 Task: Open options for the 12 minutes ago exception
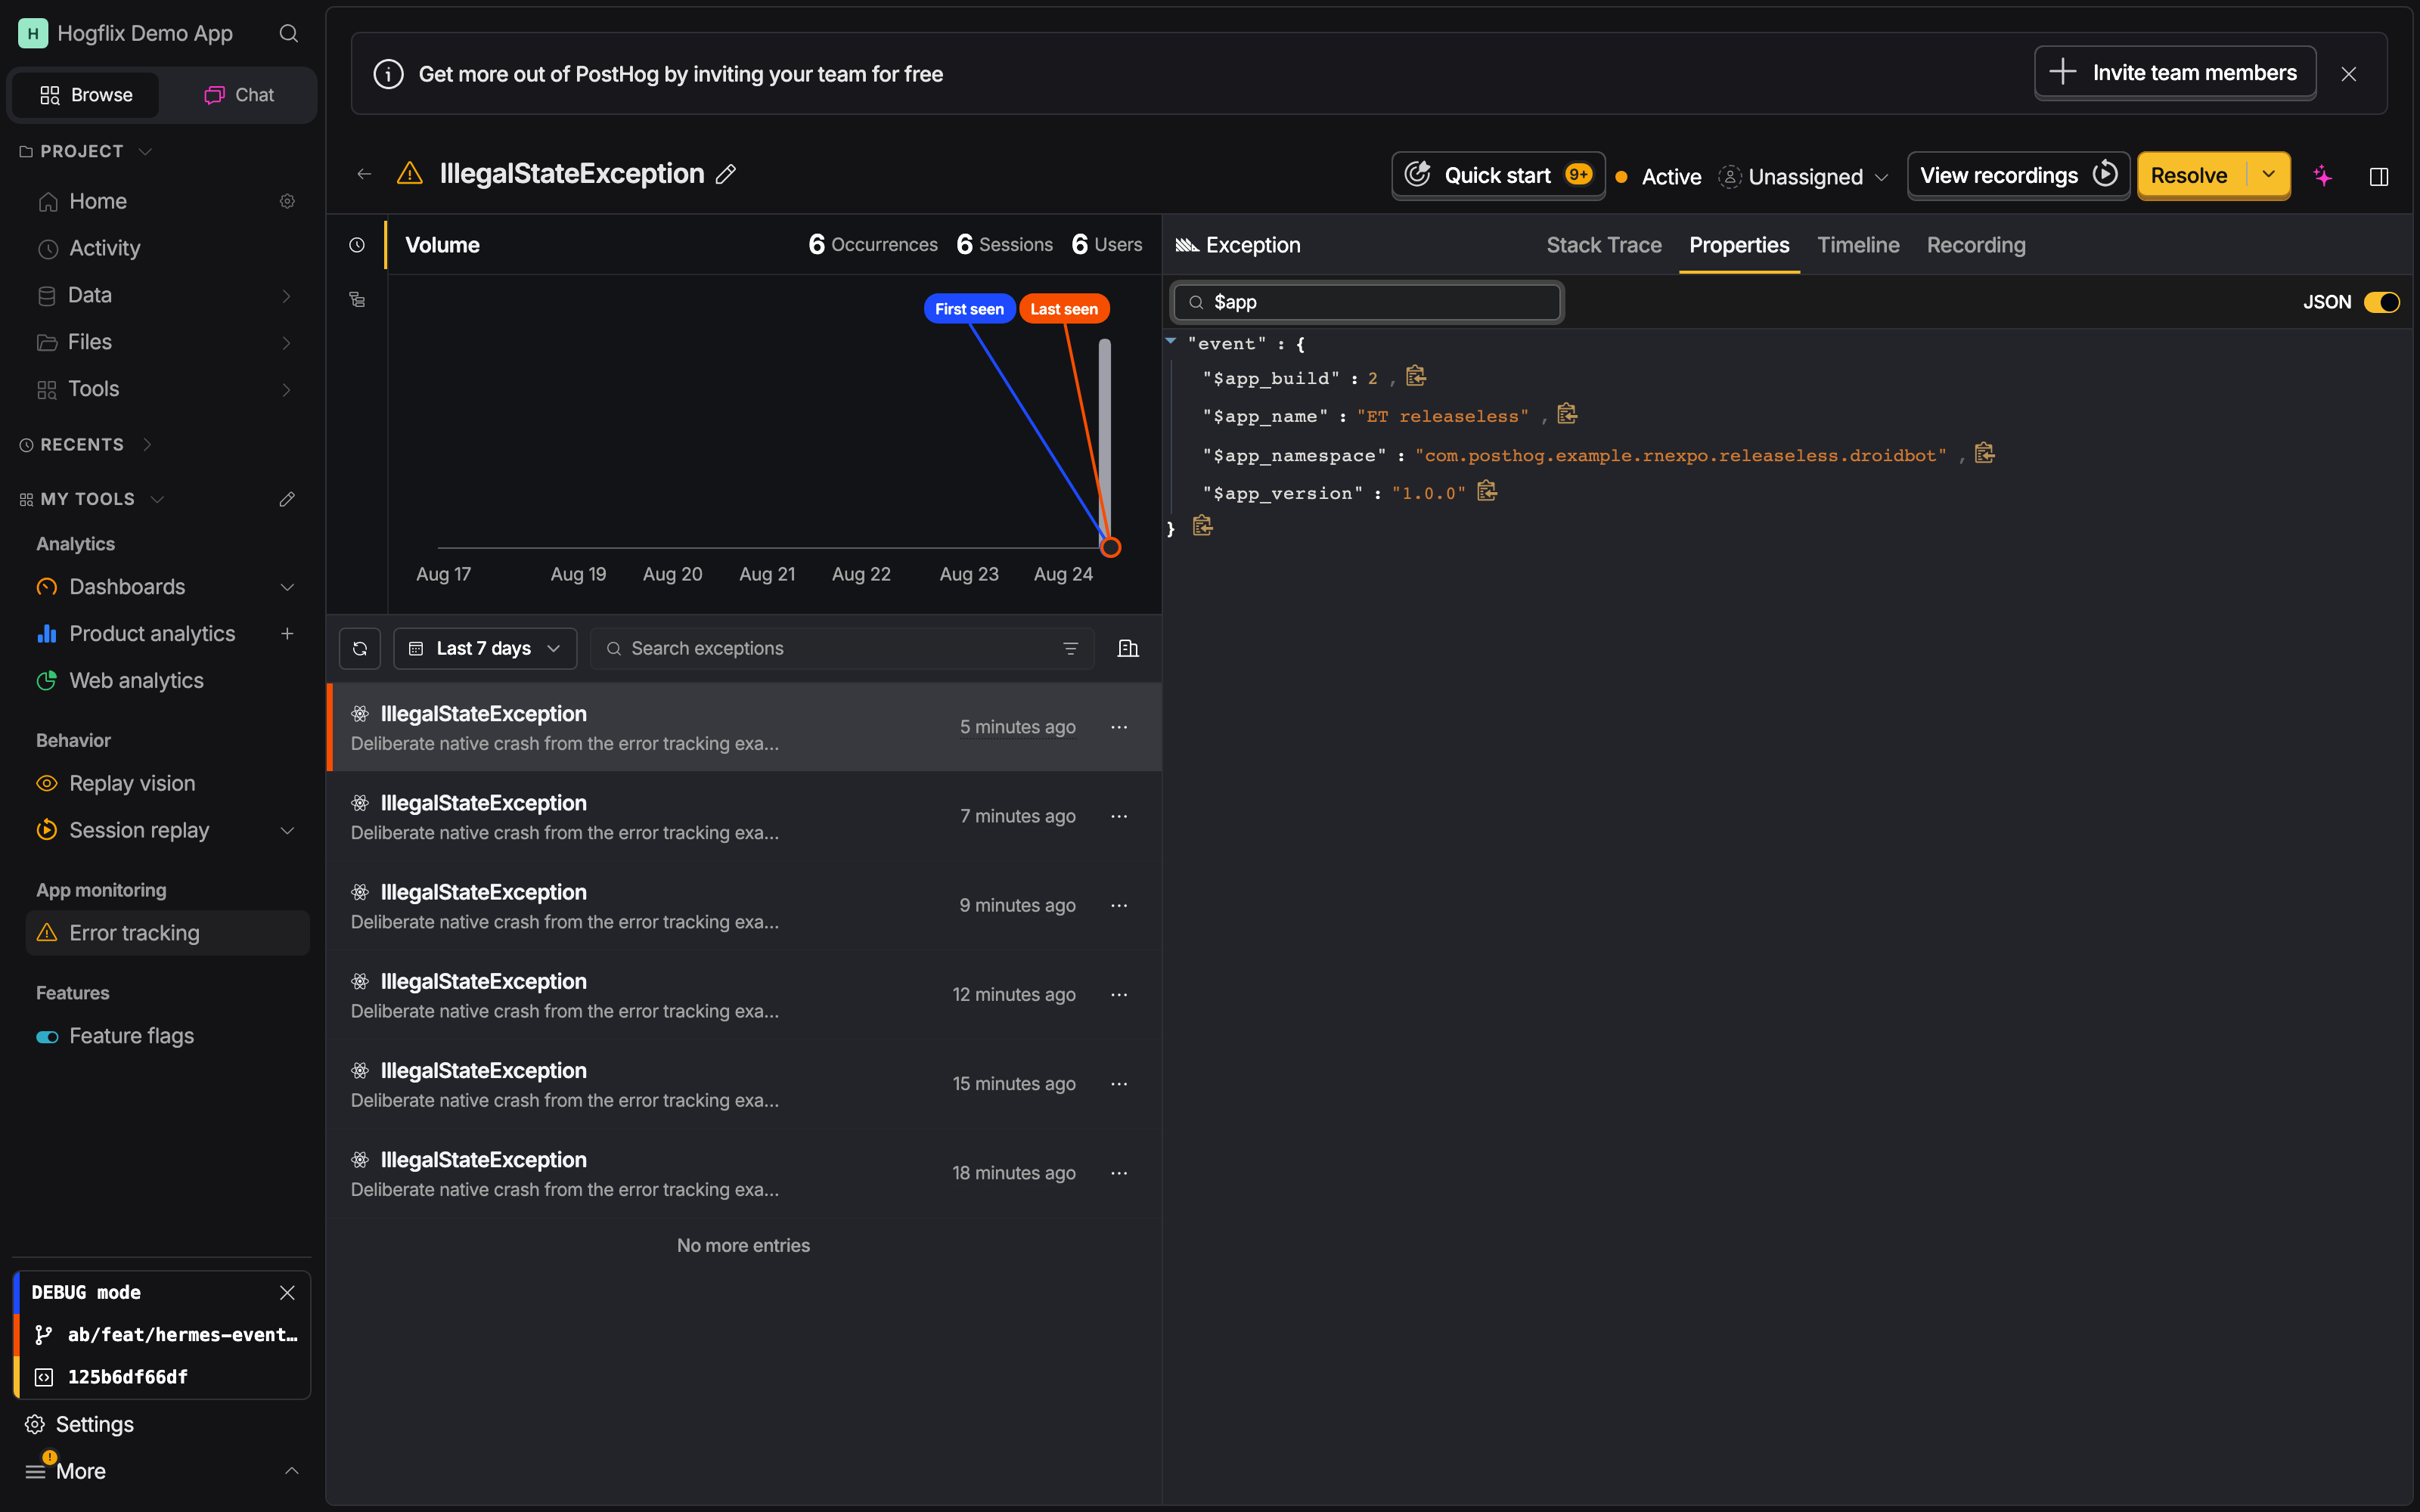[1119, 994]
